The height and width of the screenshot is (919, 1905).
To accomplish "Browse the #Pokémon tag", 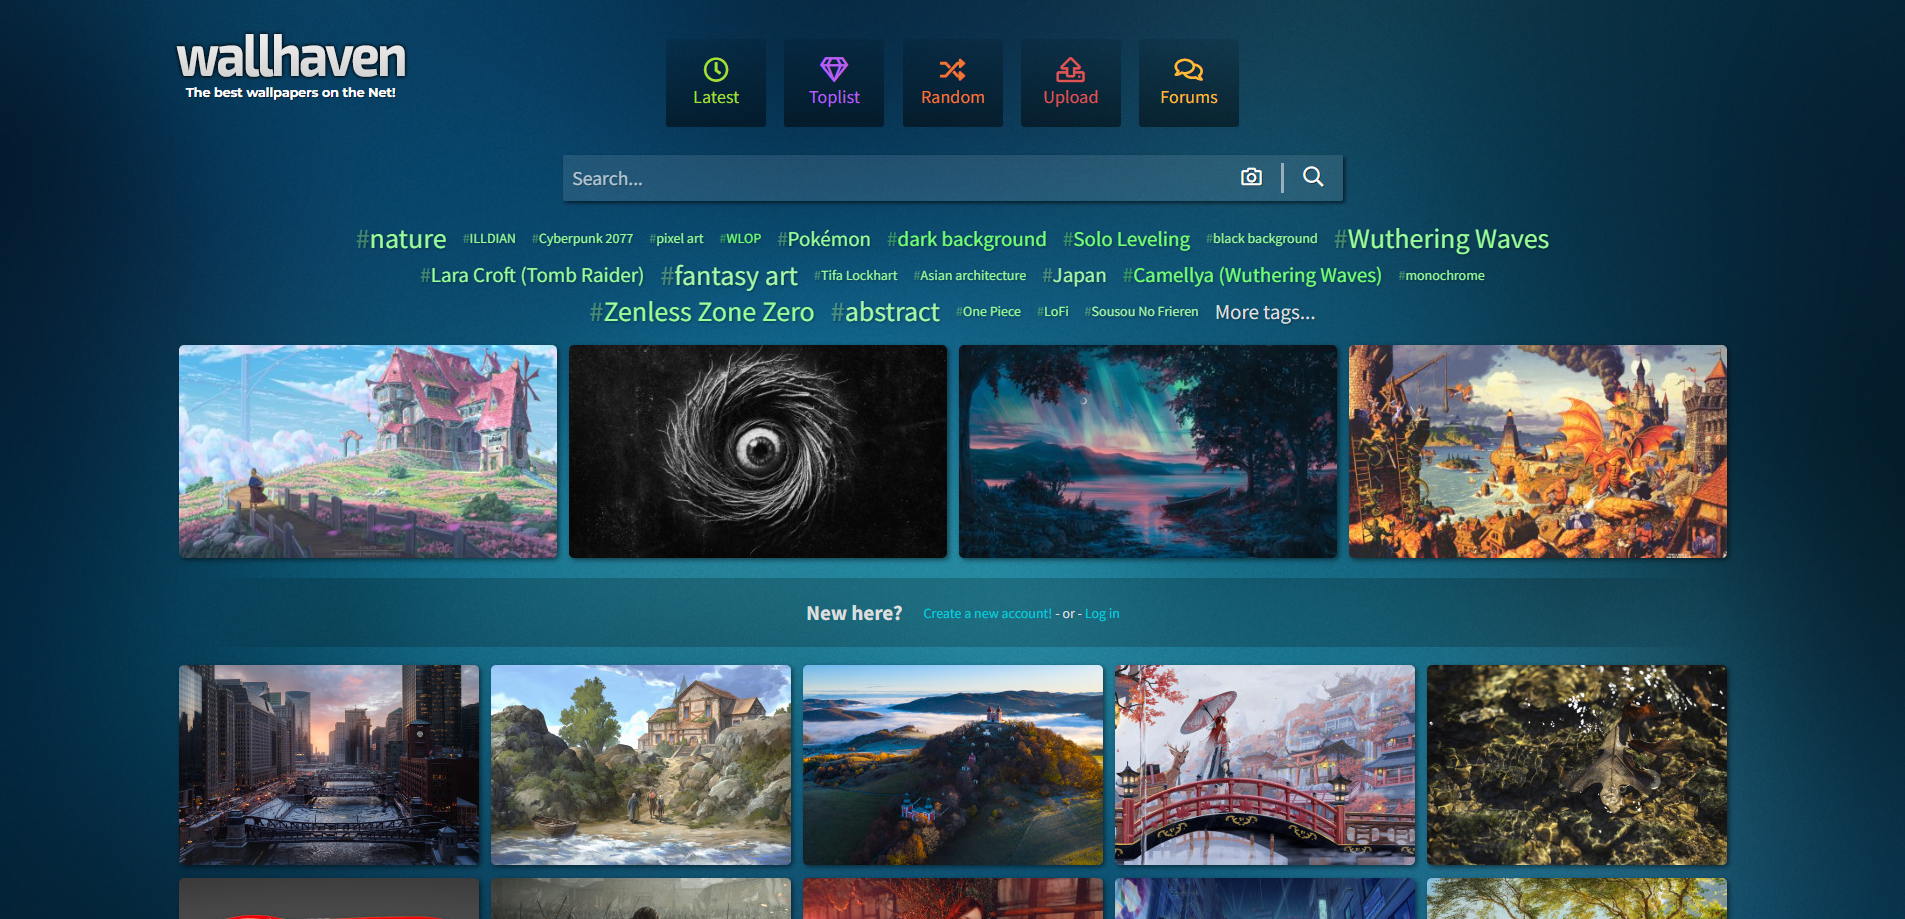I will 824,239.
